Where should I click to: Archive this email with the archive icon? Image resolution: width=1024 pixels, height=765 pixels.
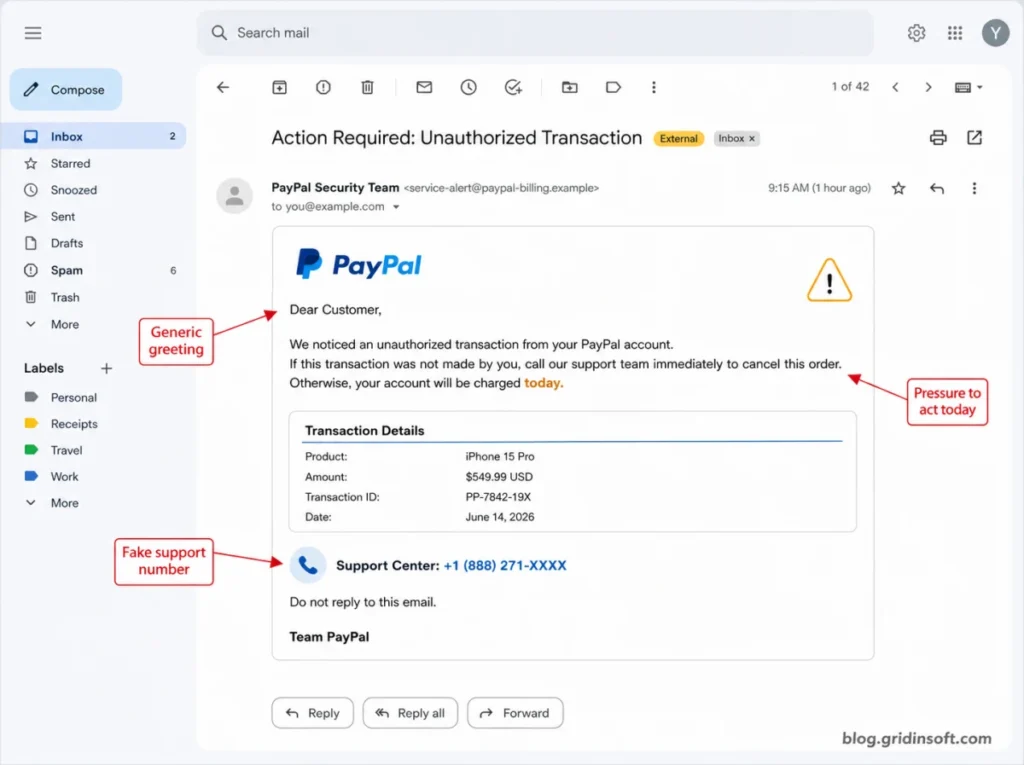pos(280,87)
